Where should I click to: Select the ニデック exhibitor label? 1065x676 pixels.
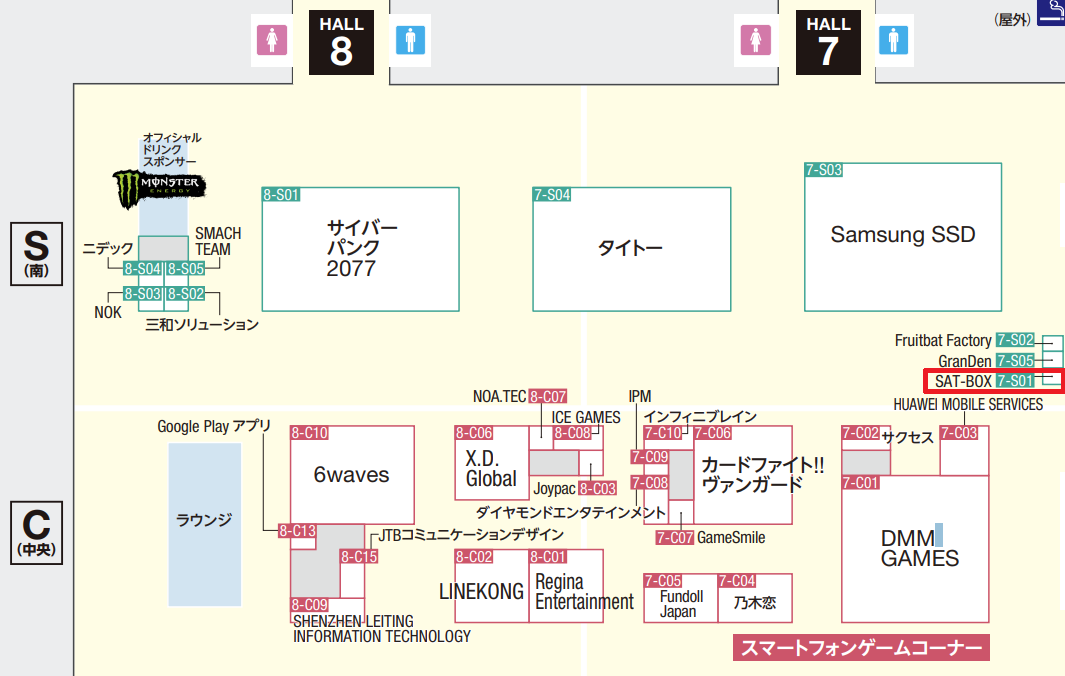(108, 249)
